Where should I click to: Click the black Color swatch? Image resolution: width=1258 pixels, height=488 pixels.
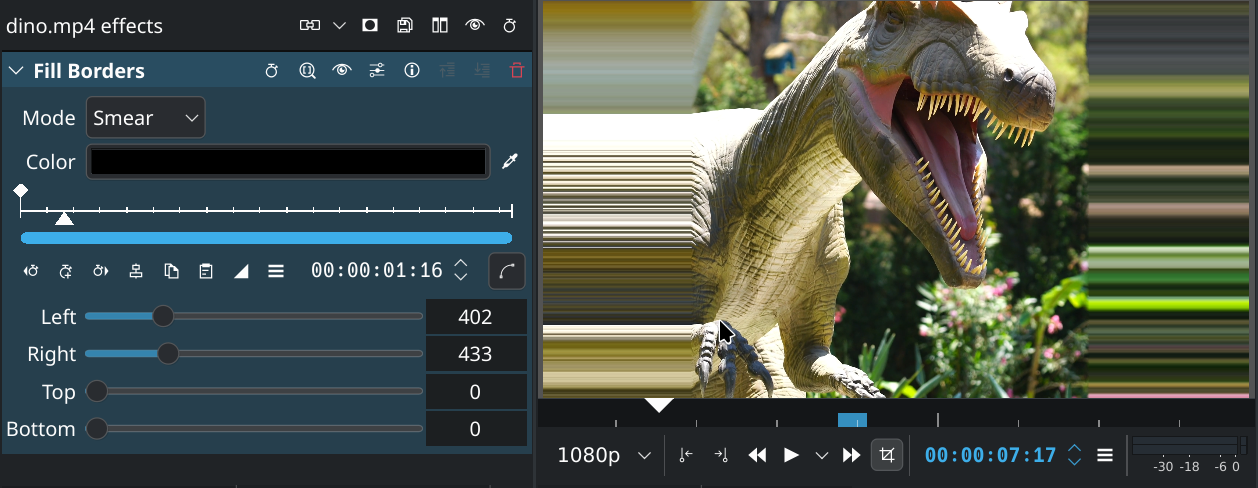[x=288, y=162]
